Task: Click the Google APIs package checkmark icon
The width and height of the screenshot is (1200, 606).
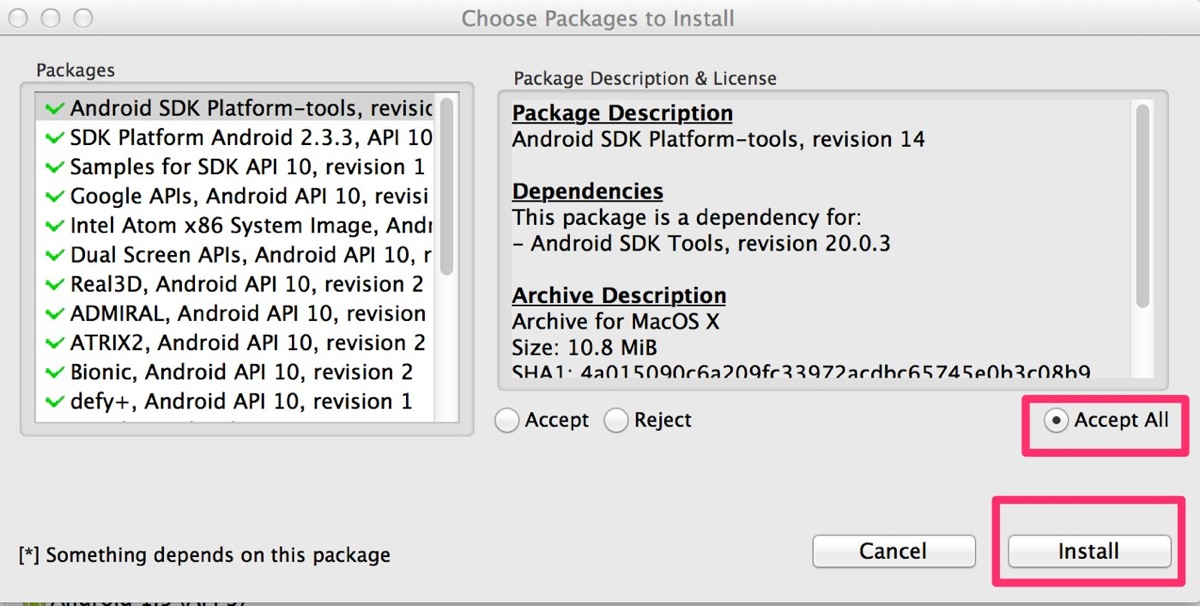Action: click(x=55, y=196)
